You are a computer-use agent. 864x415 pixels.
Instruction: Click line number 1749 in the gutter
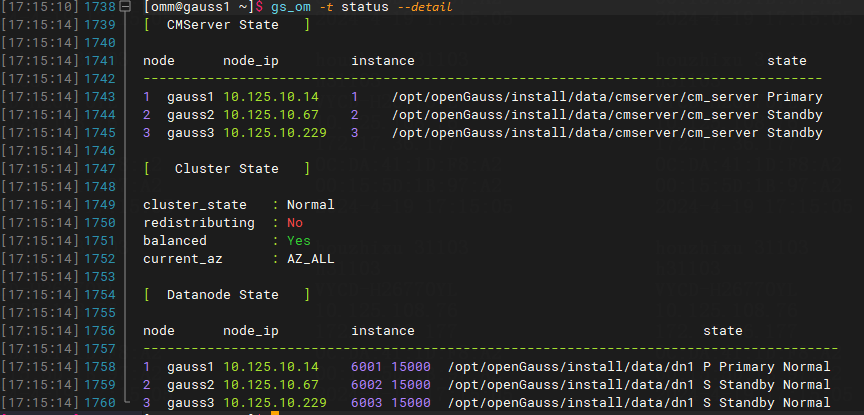pos(100,205)
